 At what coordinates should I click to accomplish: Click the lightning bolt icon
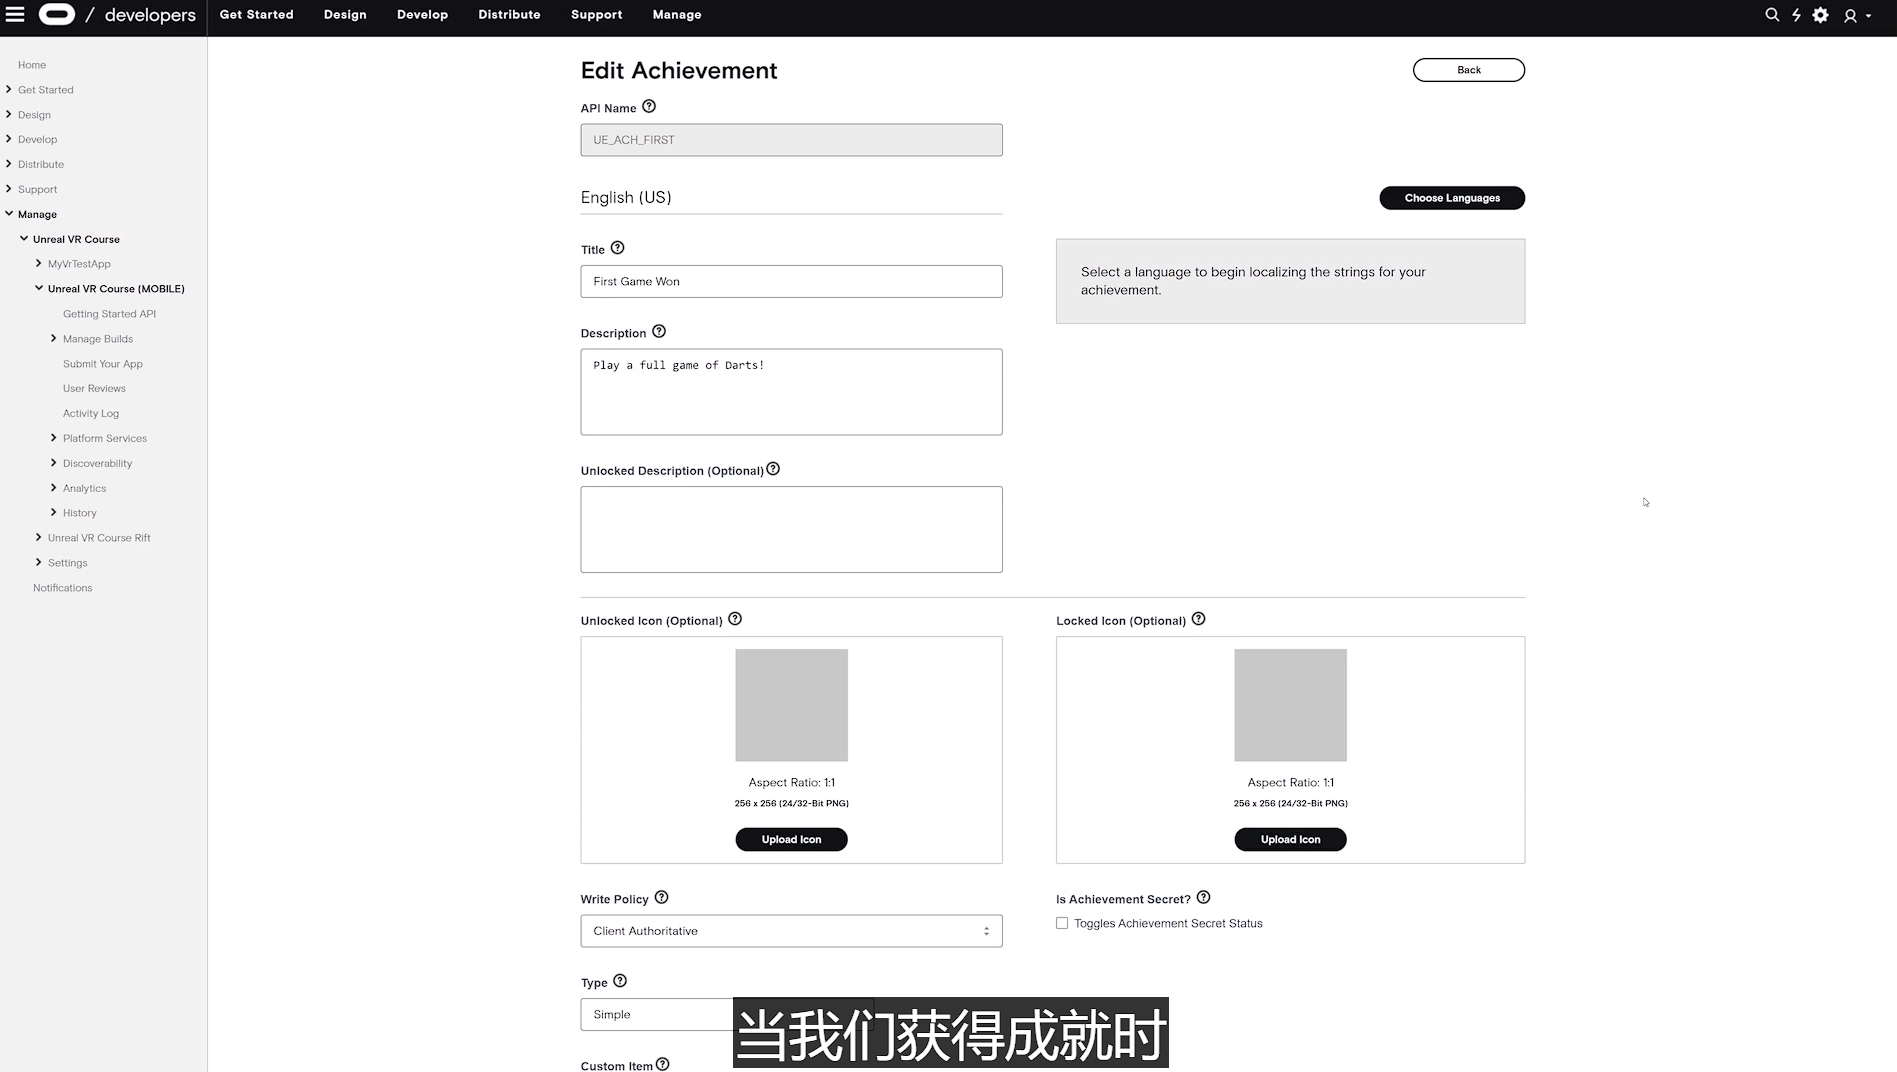pyautogui.click(x=1796, y=15)
